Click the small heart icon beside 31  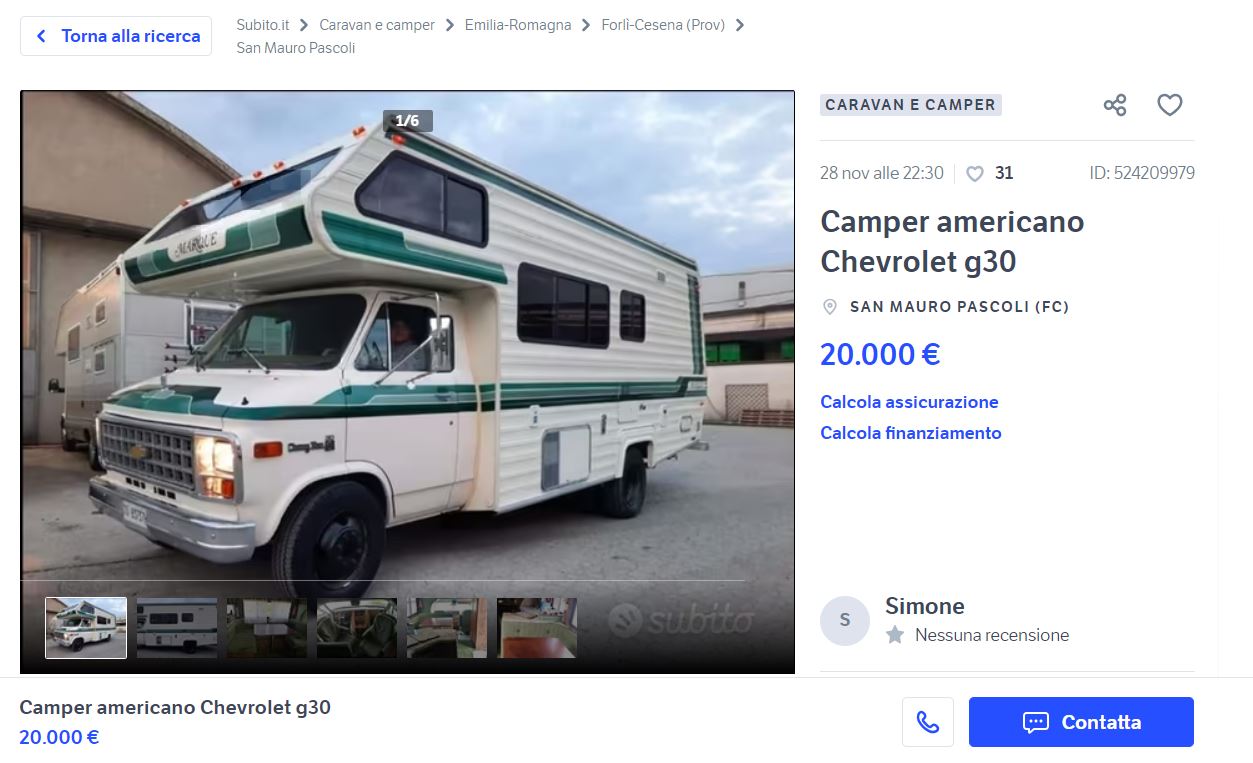pos(975,174)
